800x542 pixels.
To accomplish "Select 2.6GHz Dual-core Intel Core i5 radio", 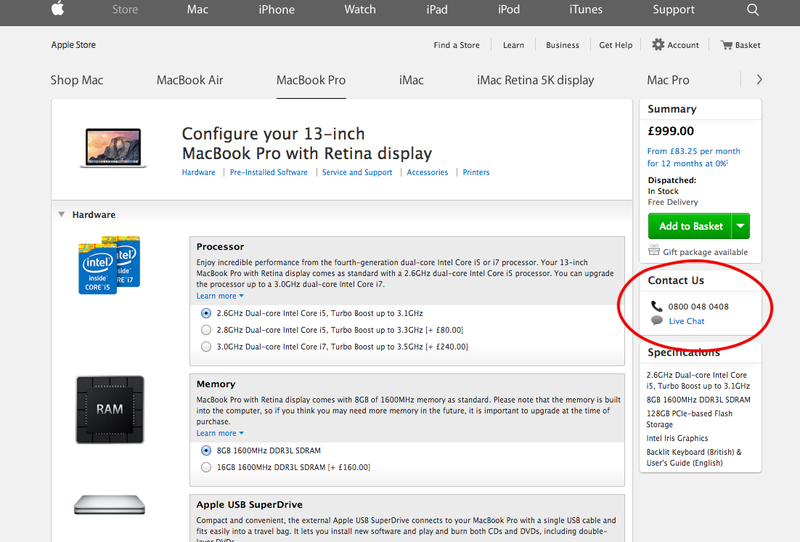I will coord(206,313).
